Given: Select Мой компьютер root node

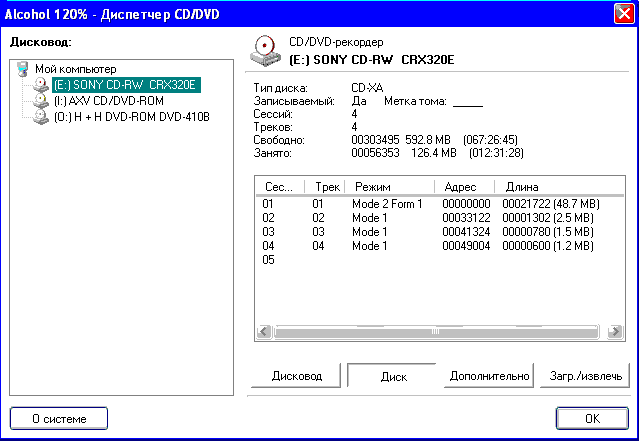Looking at the screenshot, I should [x=75, y=69].
